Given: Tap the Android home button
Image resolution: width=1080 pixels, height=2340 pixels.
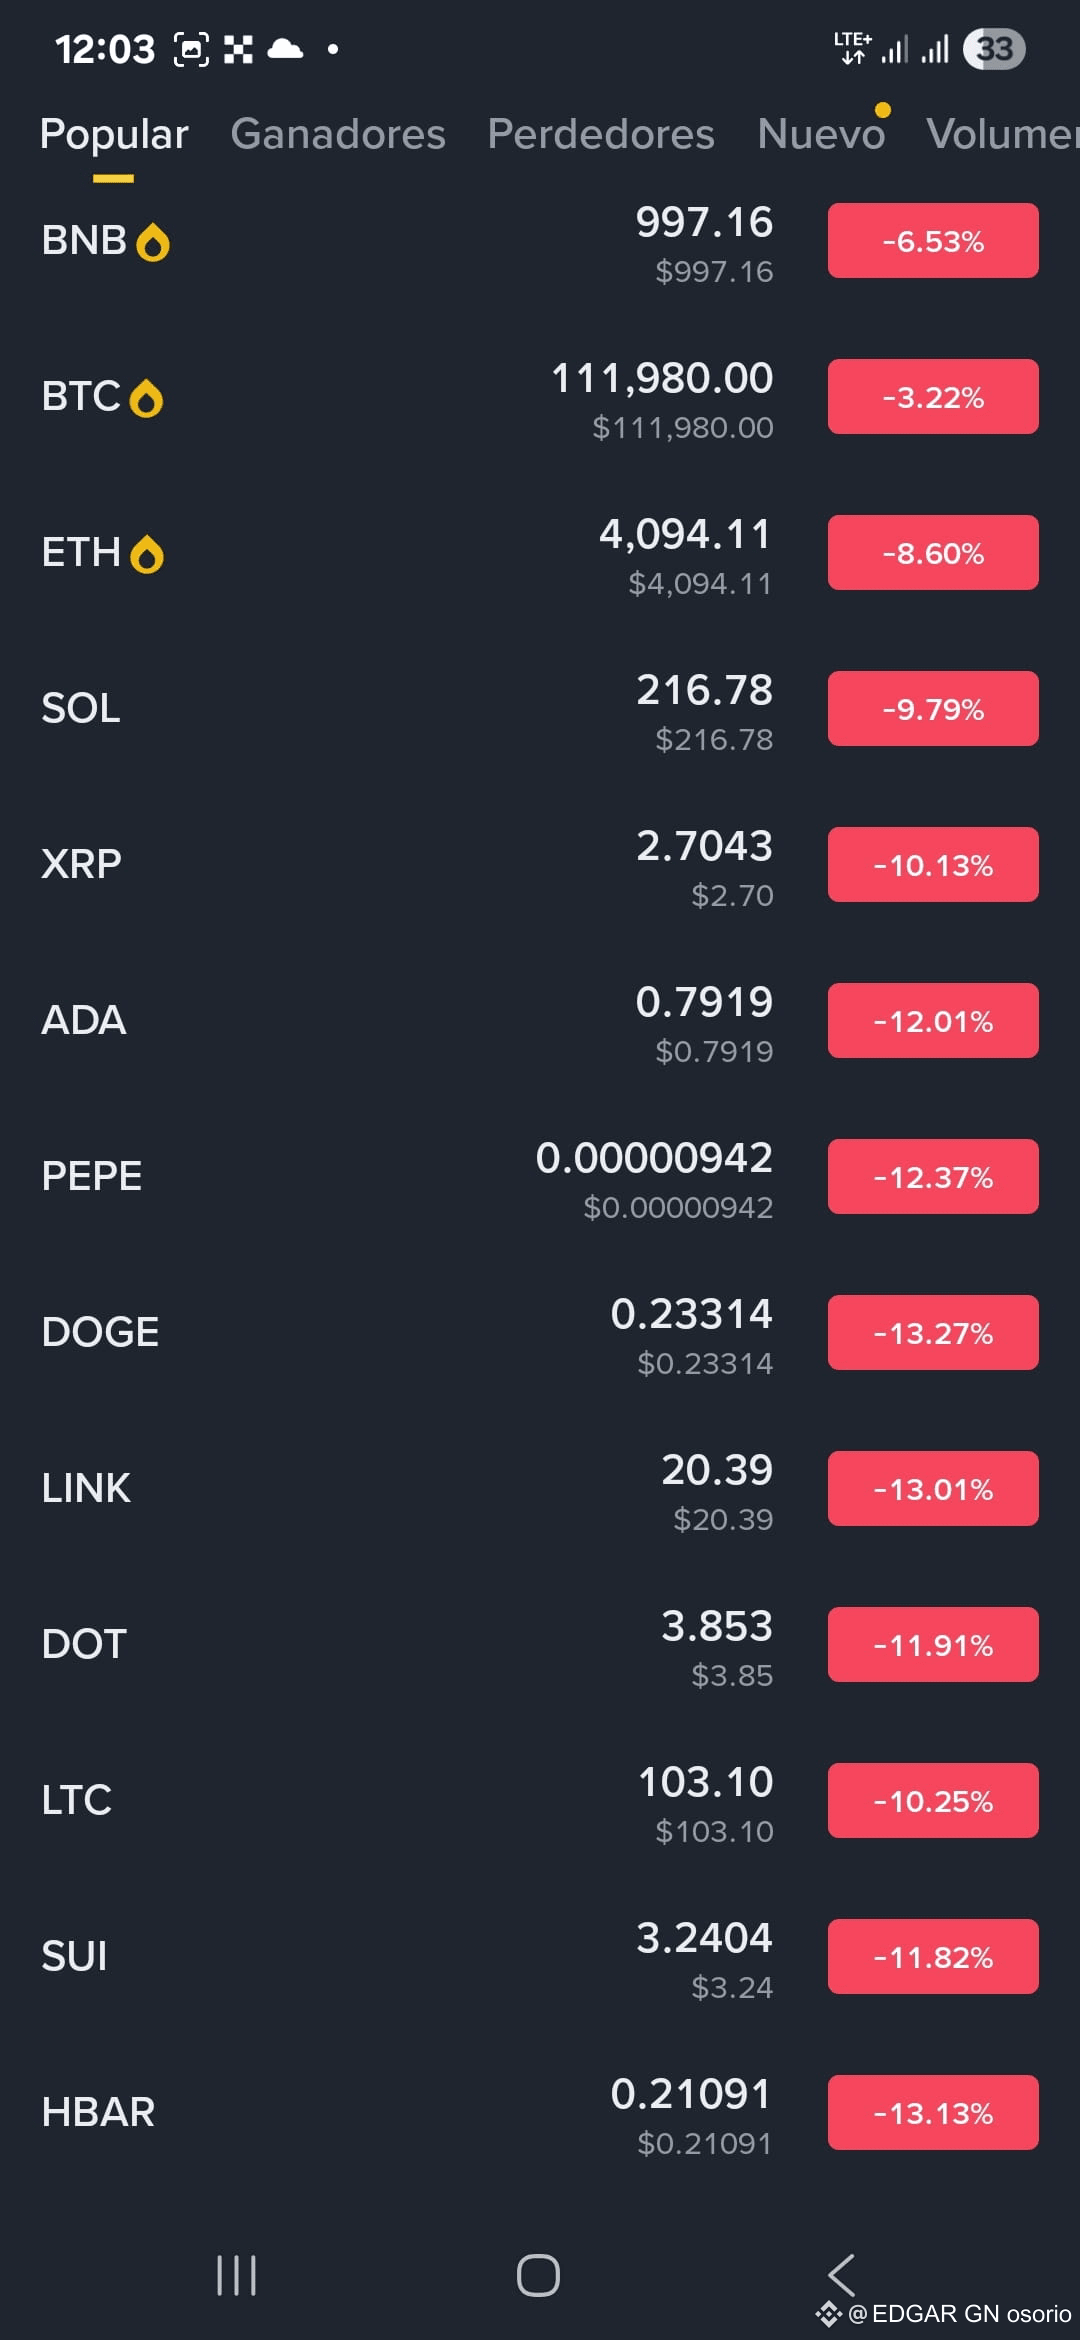Looking at the screenshot, I should pyautogui.click(x=538, y=2275).
